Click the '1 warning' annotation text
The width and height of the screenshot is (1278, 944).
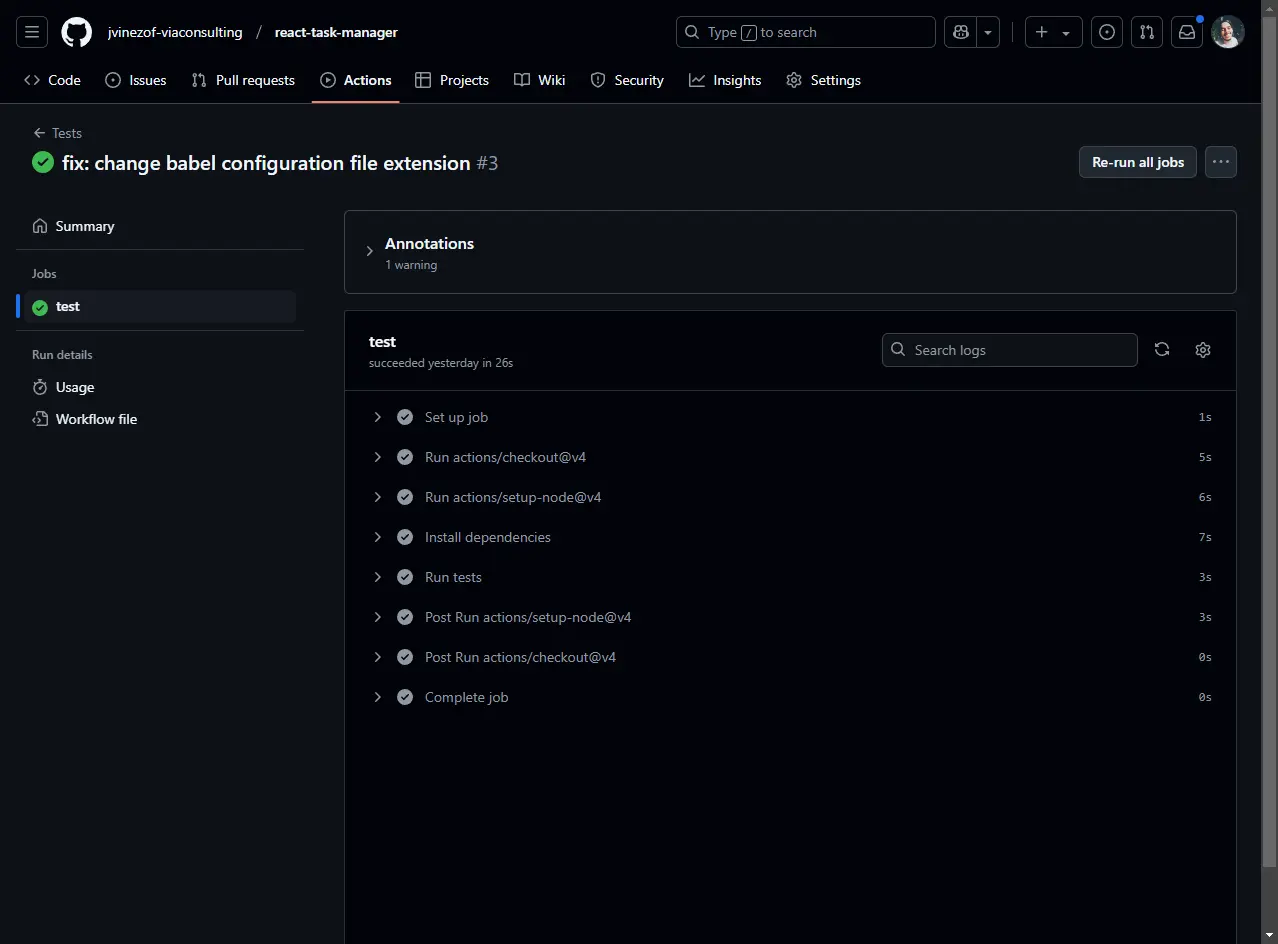pos(411,265)
